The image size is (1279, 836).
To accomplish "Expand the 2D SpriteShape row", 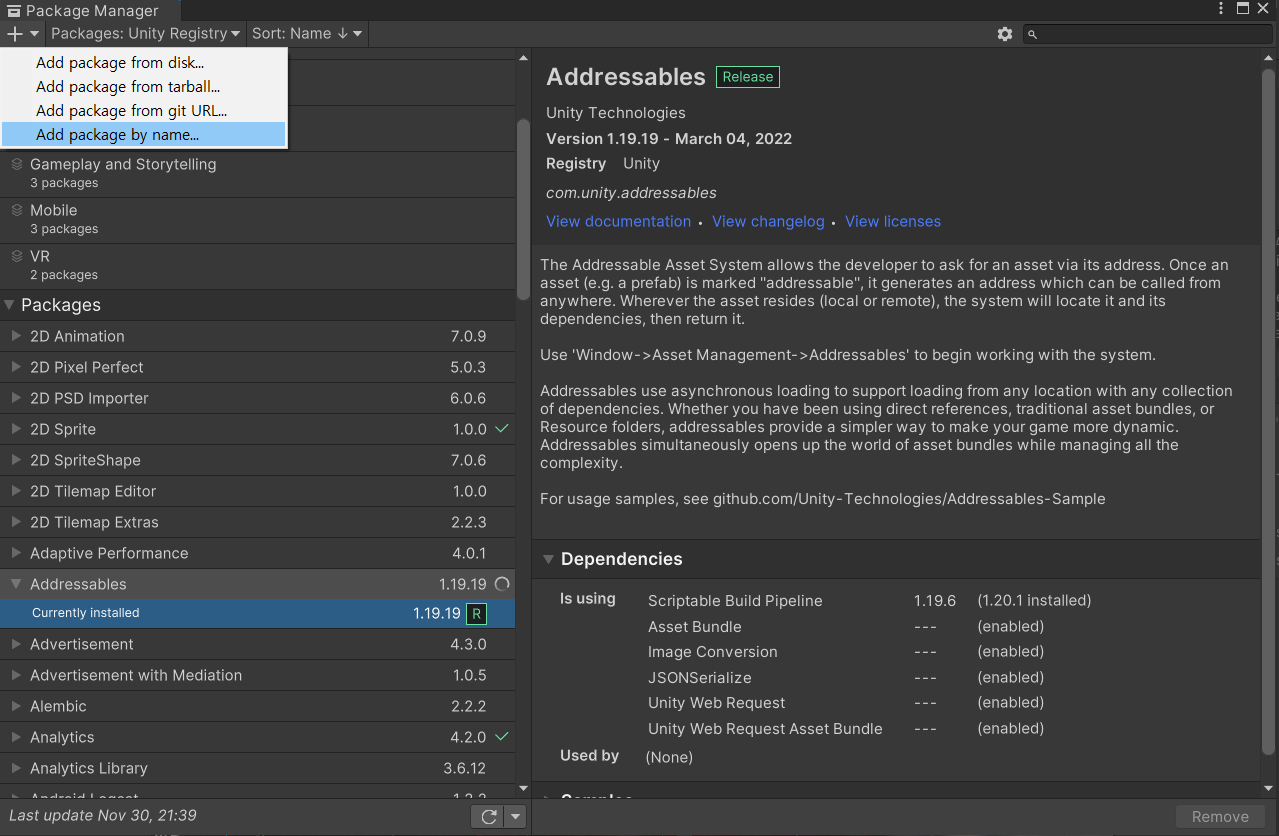I will (16, 460).
